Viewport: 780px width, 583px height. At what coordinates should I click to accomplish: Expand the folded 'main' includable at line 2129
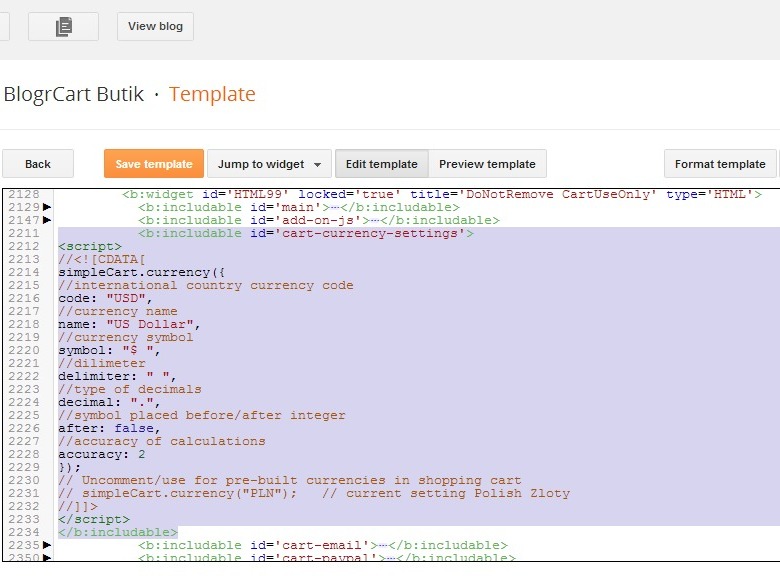[47, 207]
